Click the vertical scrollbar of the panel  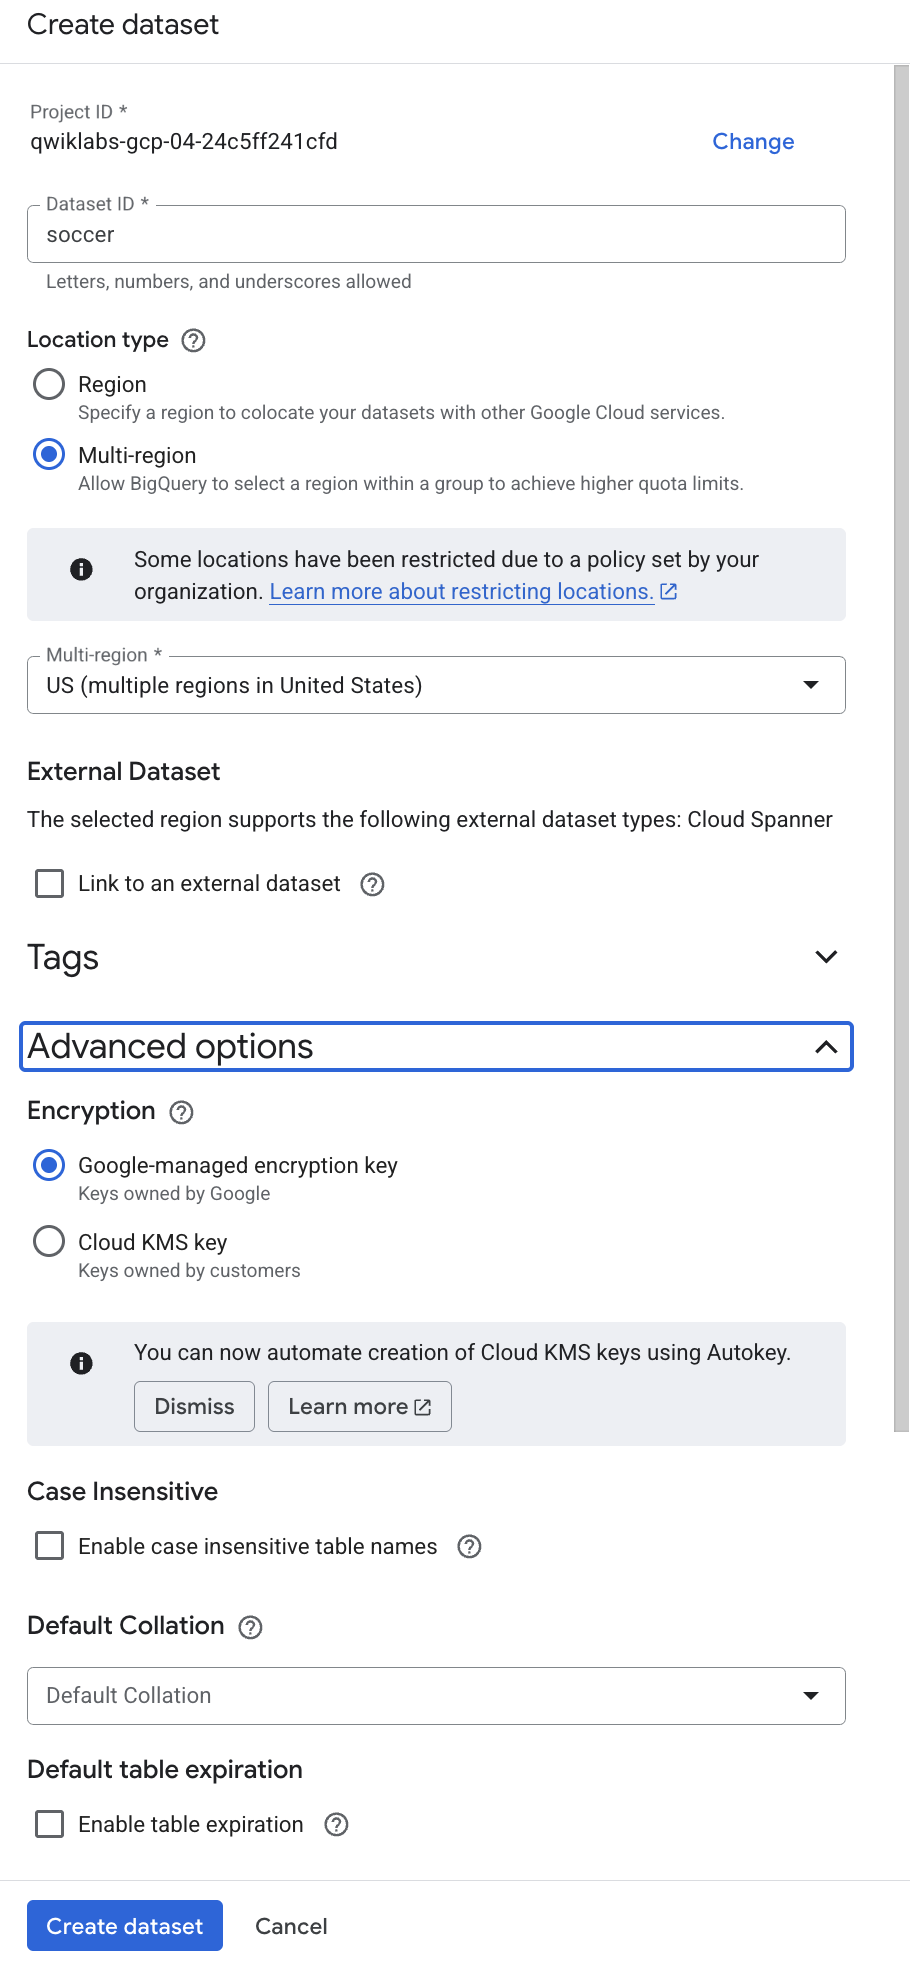coord(901,750)
